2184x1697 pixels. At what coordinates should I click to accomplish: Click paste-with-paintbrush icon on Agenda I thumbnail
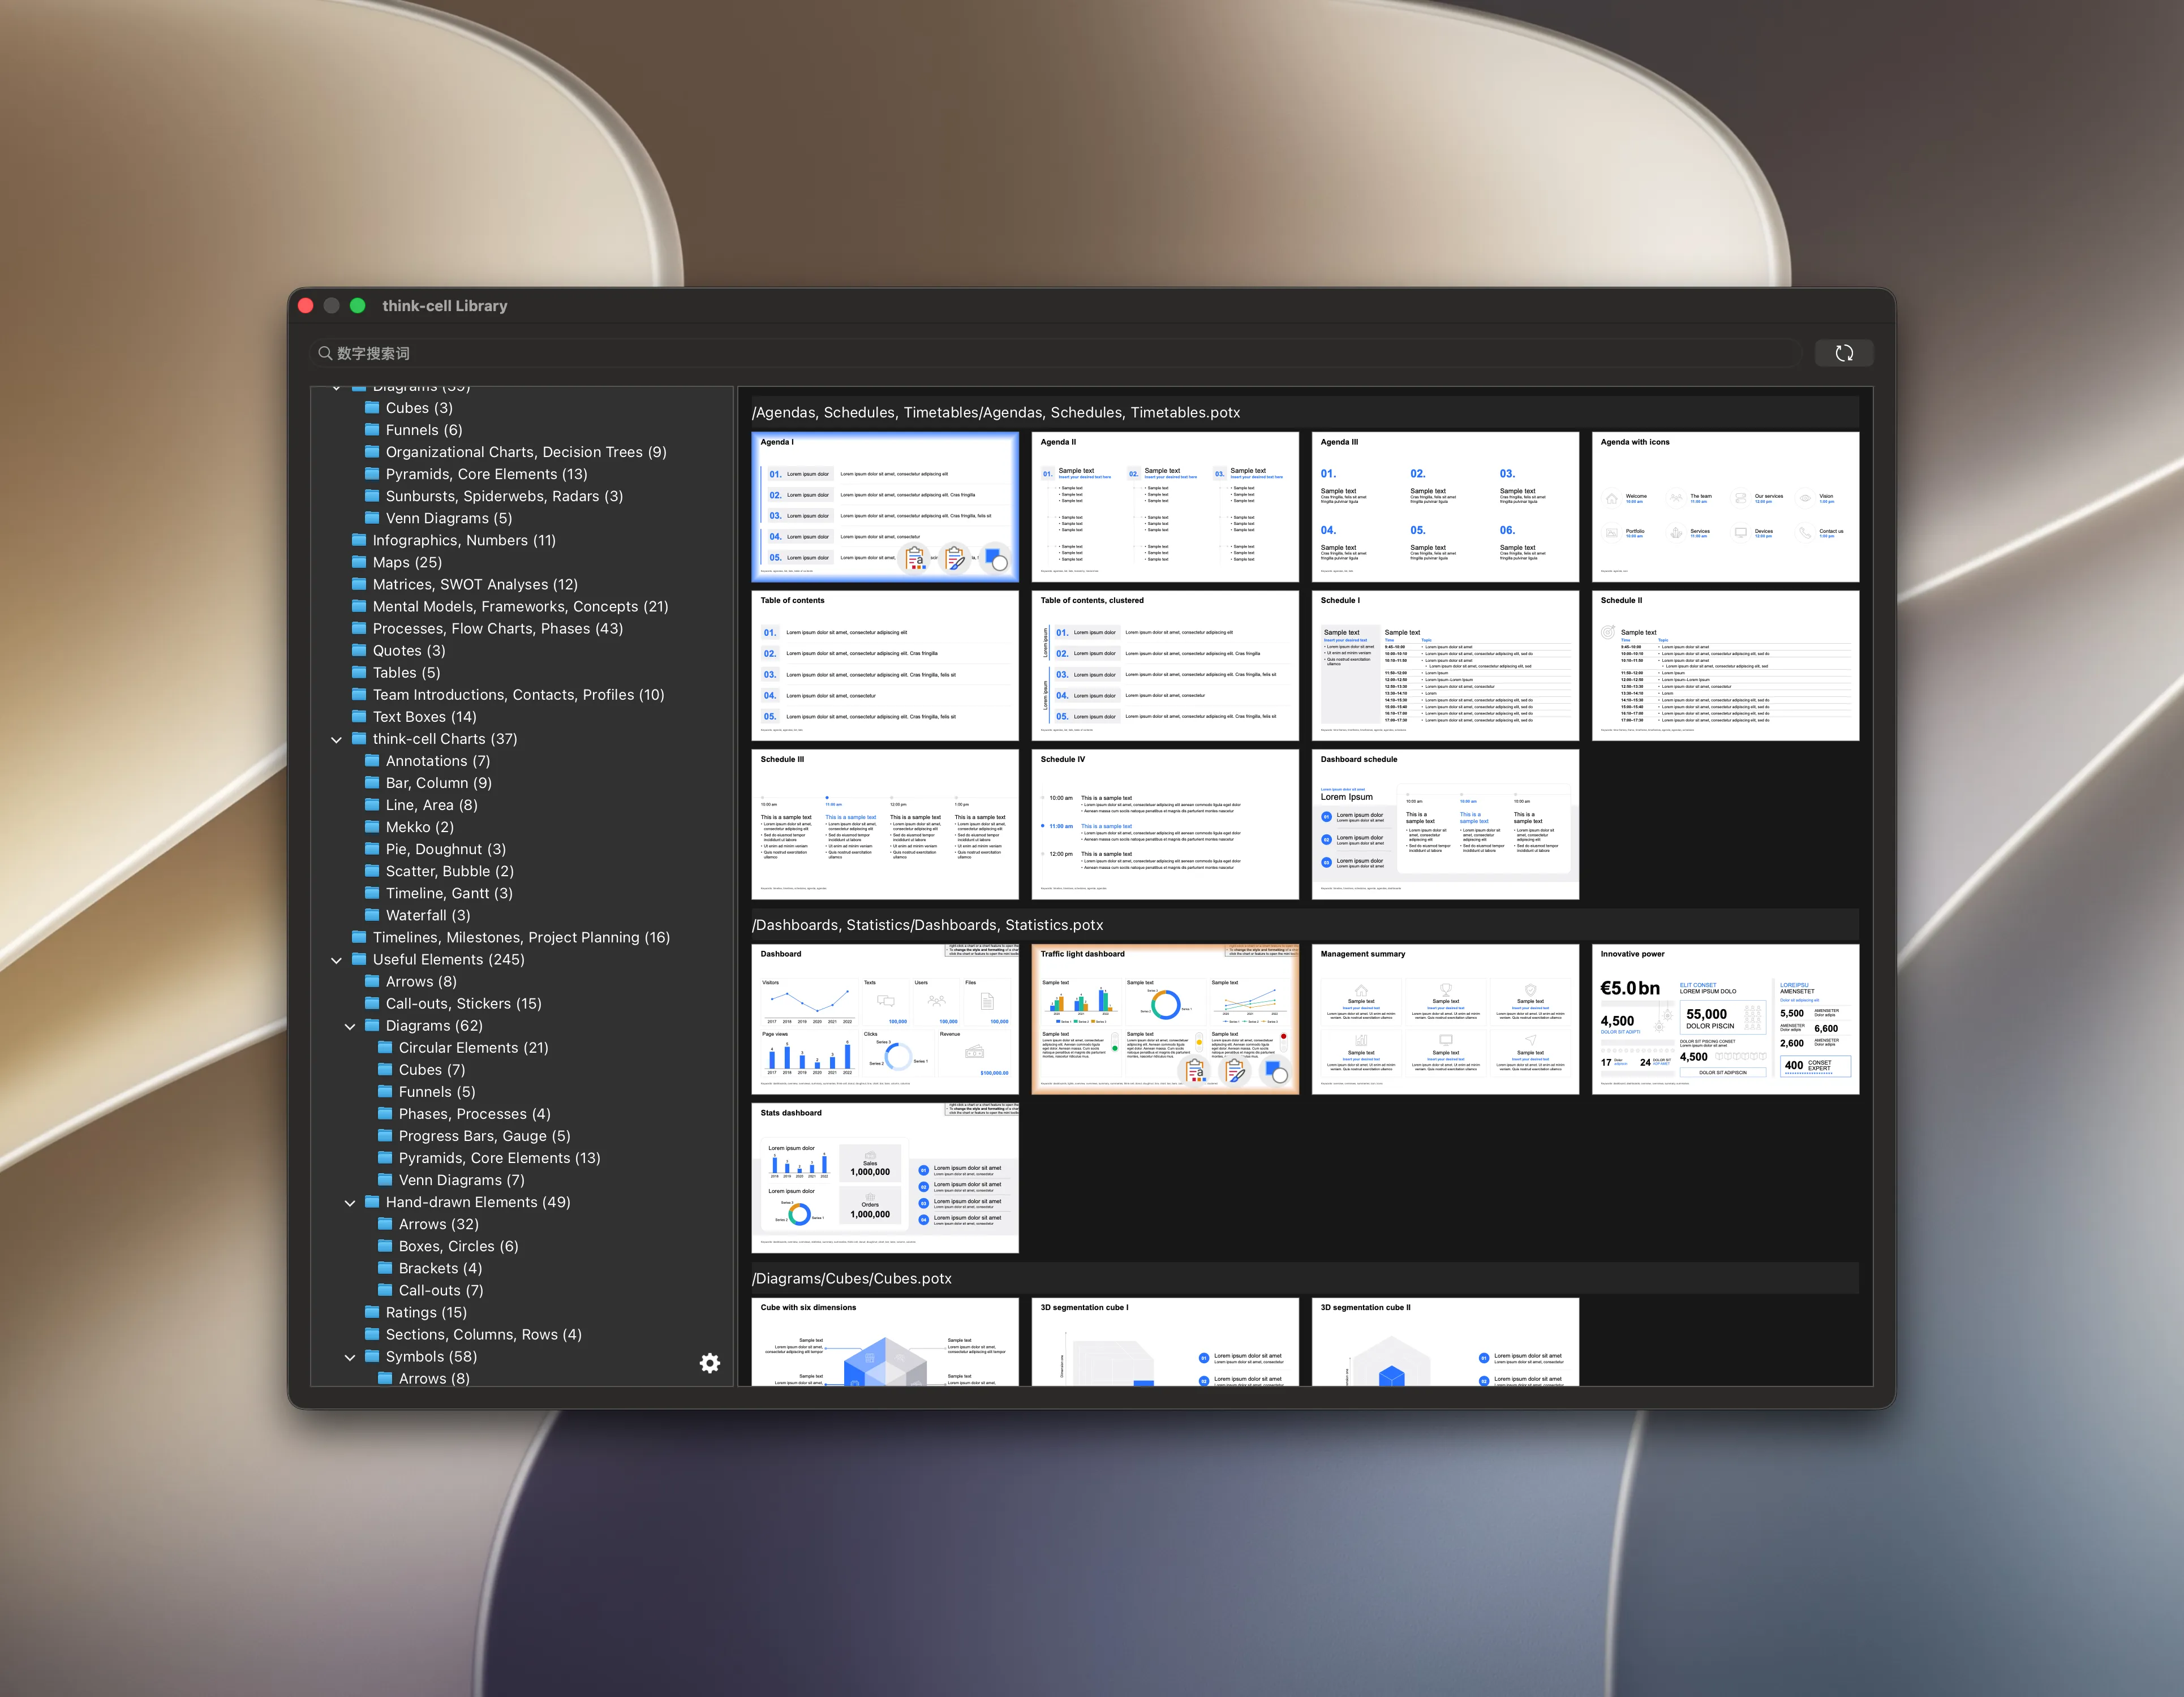956,559
